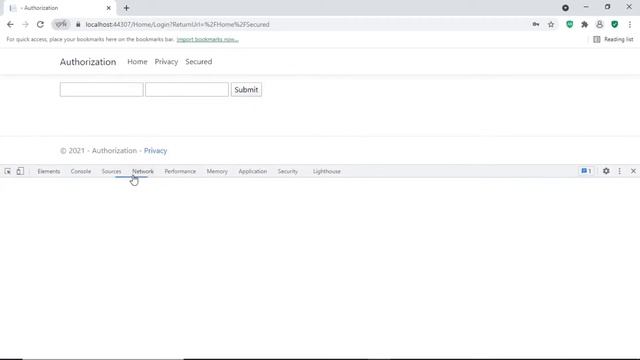Open the saved password key icon
The height and width of the screenshot is (360, 640).
(536, 24)
